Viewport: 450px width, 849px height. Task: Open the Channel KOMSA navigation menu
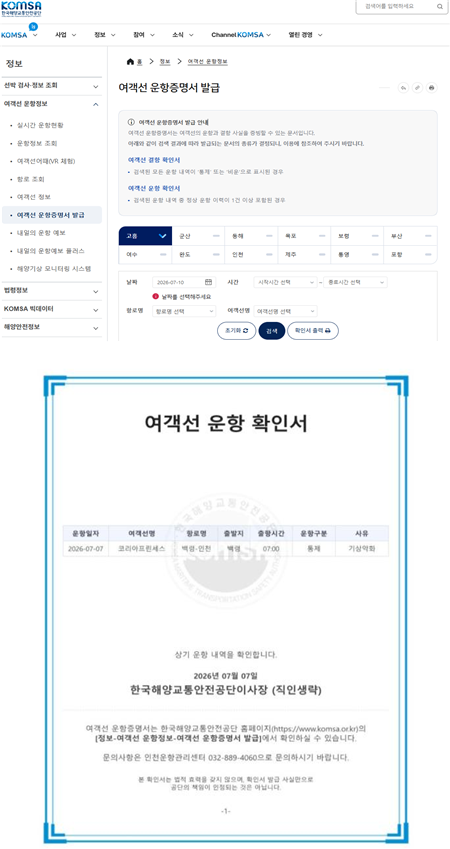[242, 35]
